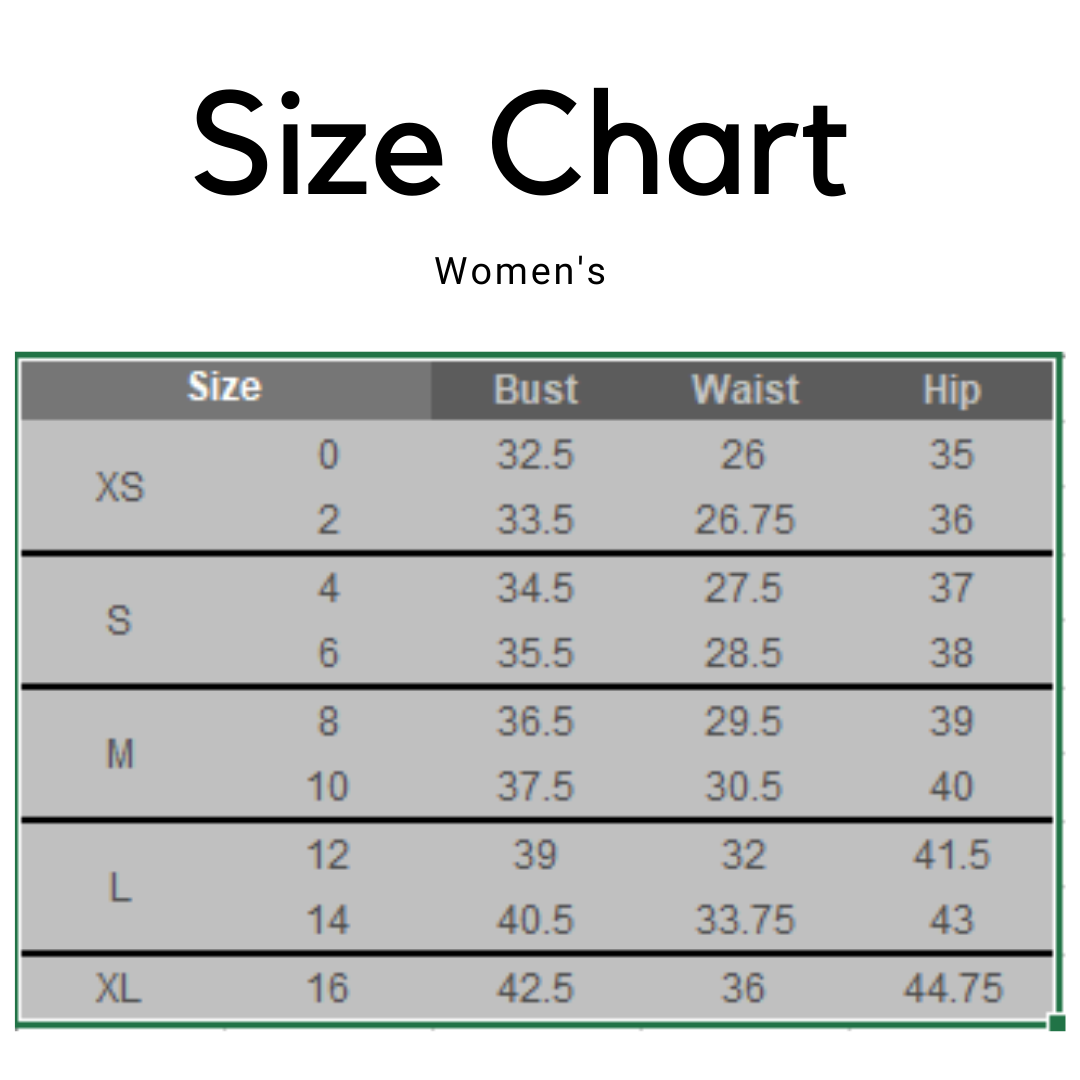Select the waist value 26.75 cell
This screenshot has width=1080, height=1080.
pos(745,520)
